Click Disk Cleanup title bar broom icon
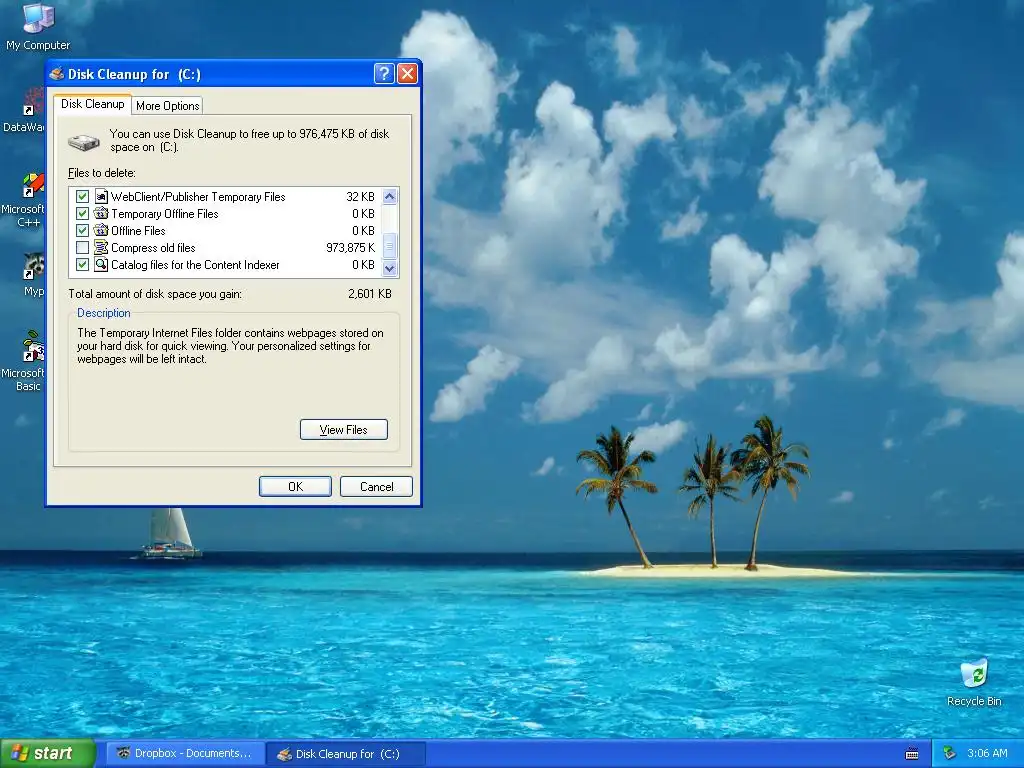Viewport: 1024px width, 768px height. [x=57, y=74]
